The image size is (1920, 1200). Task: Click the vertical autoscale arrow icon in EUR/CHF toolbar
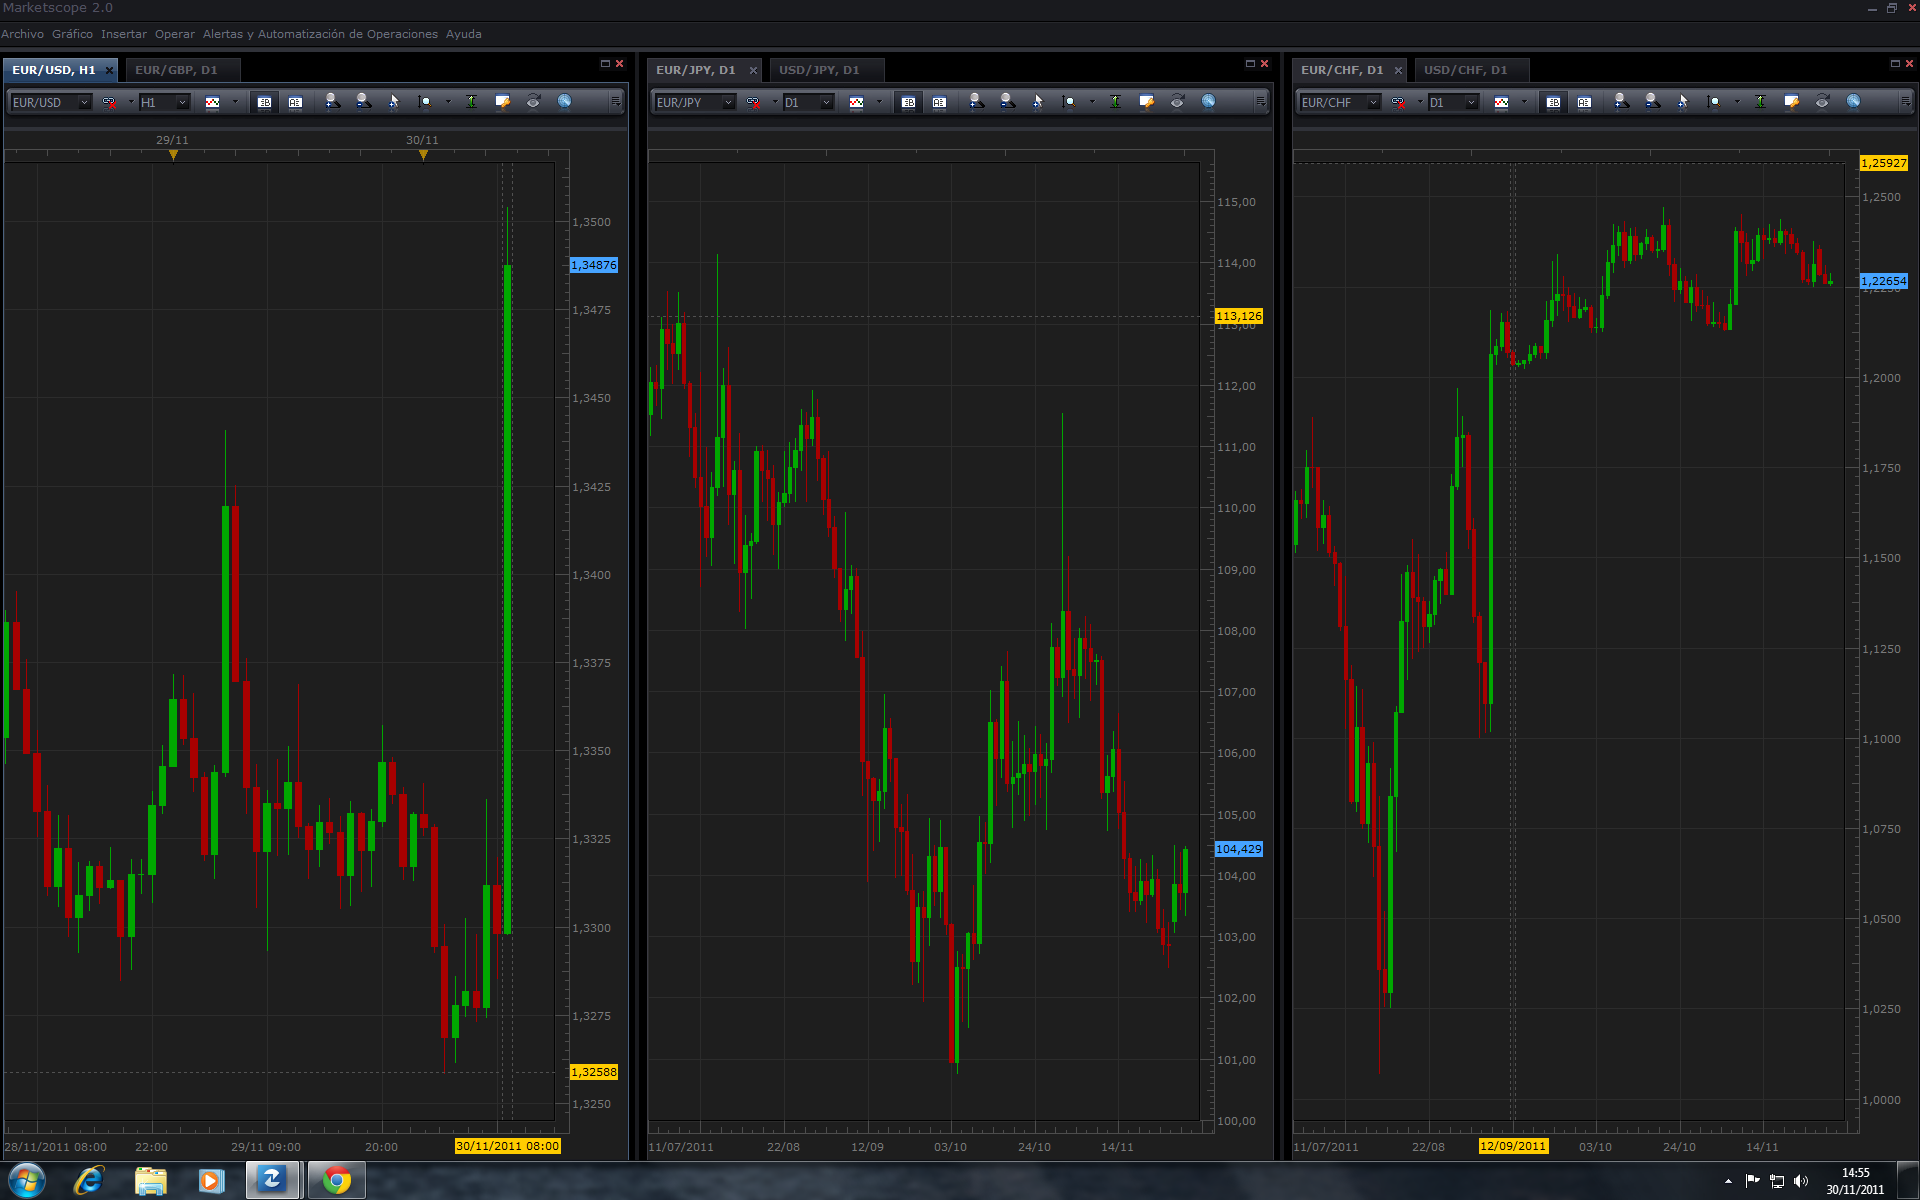pos(1760,102)
